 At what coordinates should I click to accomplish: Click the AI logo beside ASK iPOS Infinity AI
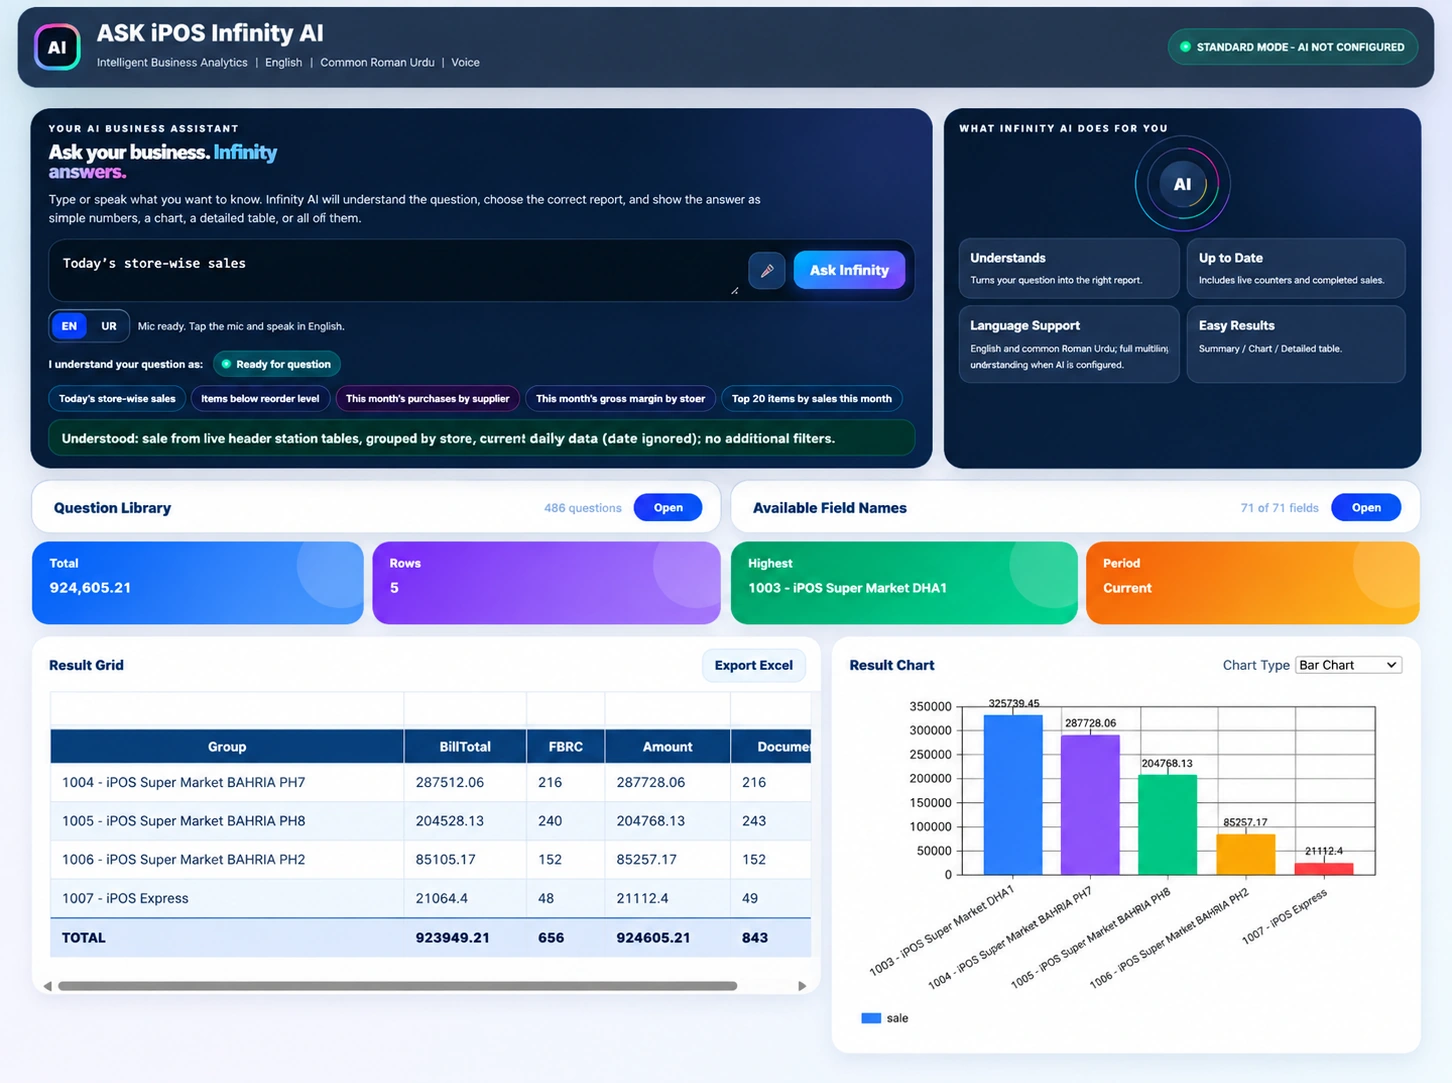(x=57, y=47)
